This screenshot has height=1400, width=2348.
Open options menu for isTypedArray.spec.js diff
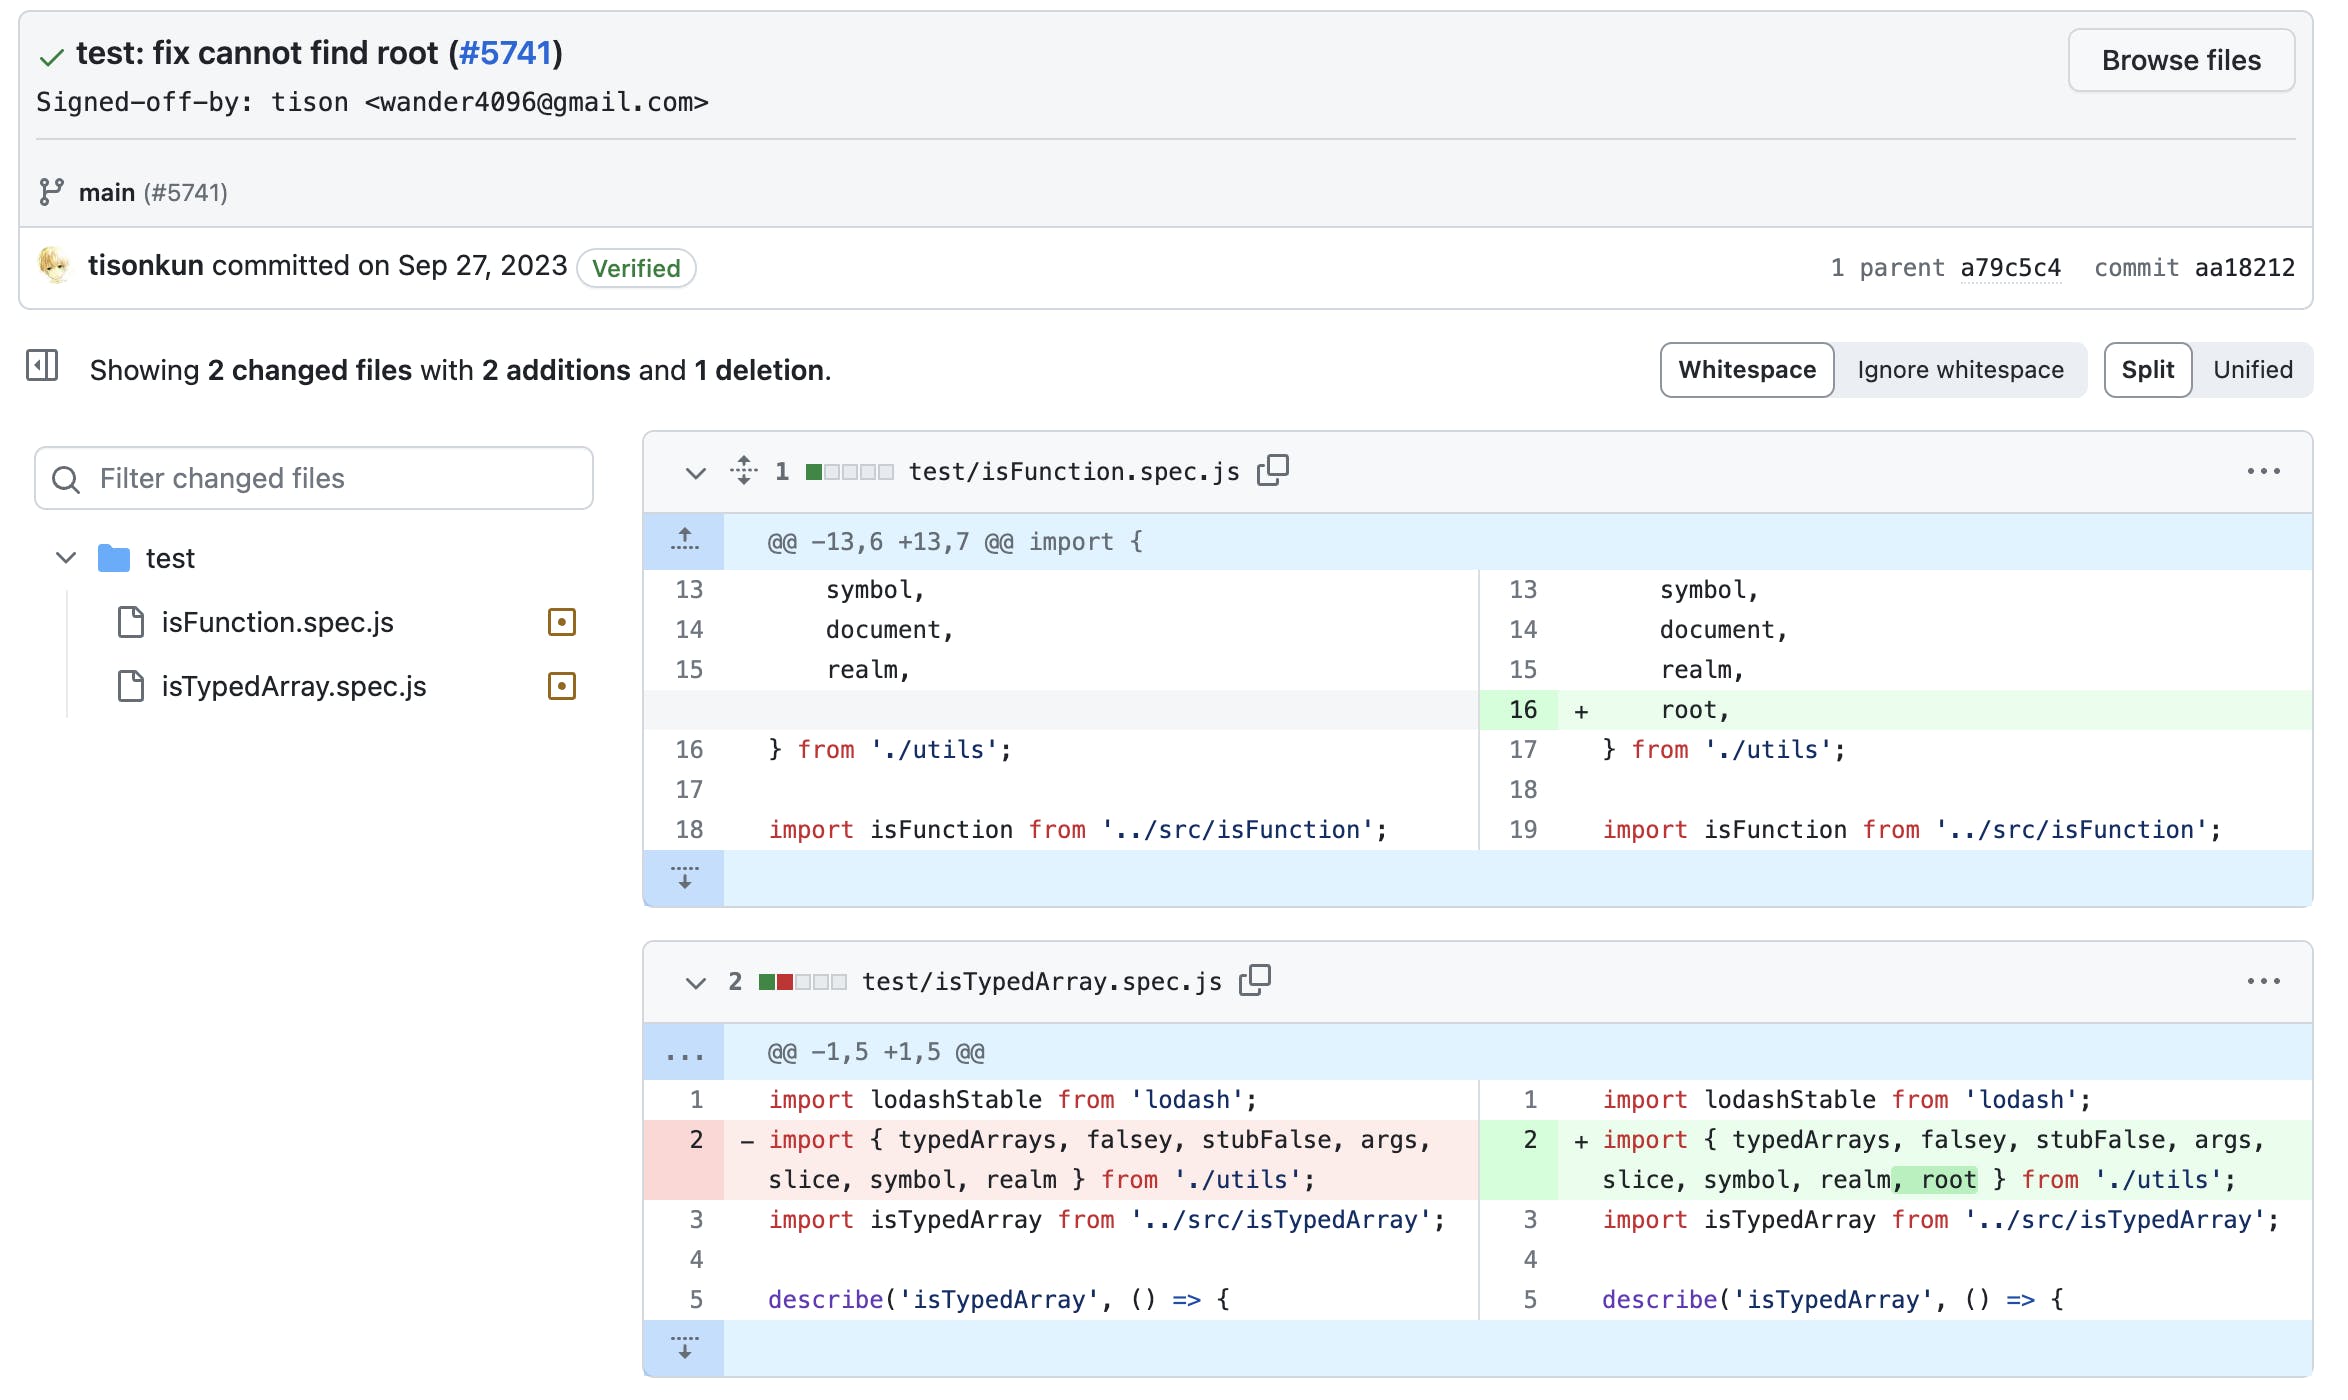[2264, 981]
